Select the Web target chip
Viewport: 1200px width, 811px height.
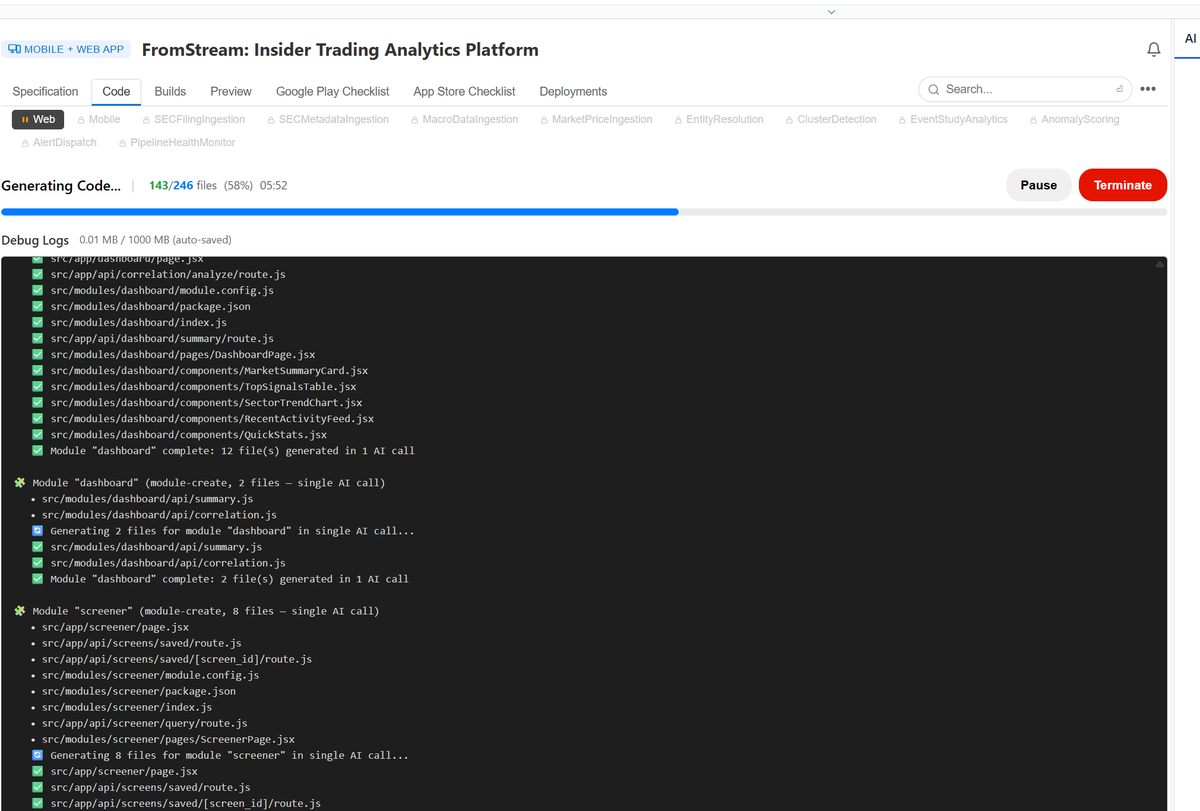(x=38, y=119)
